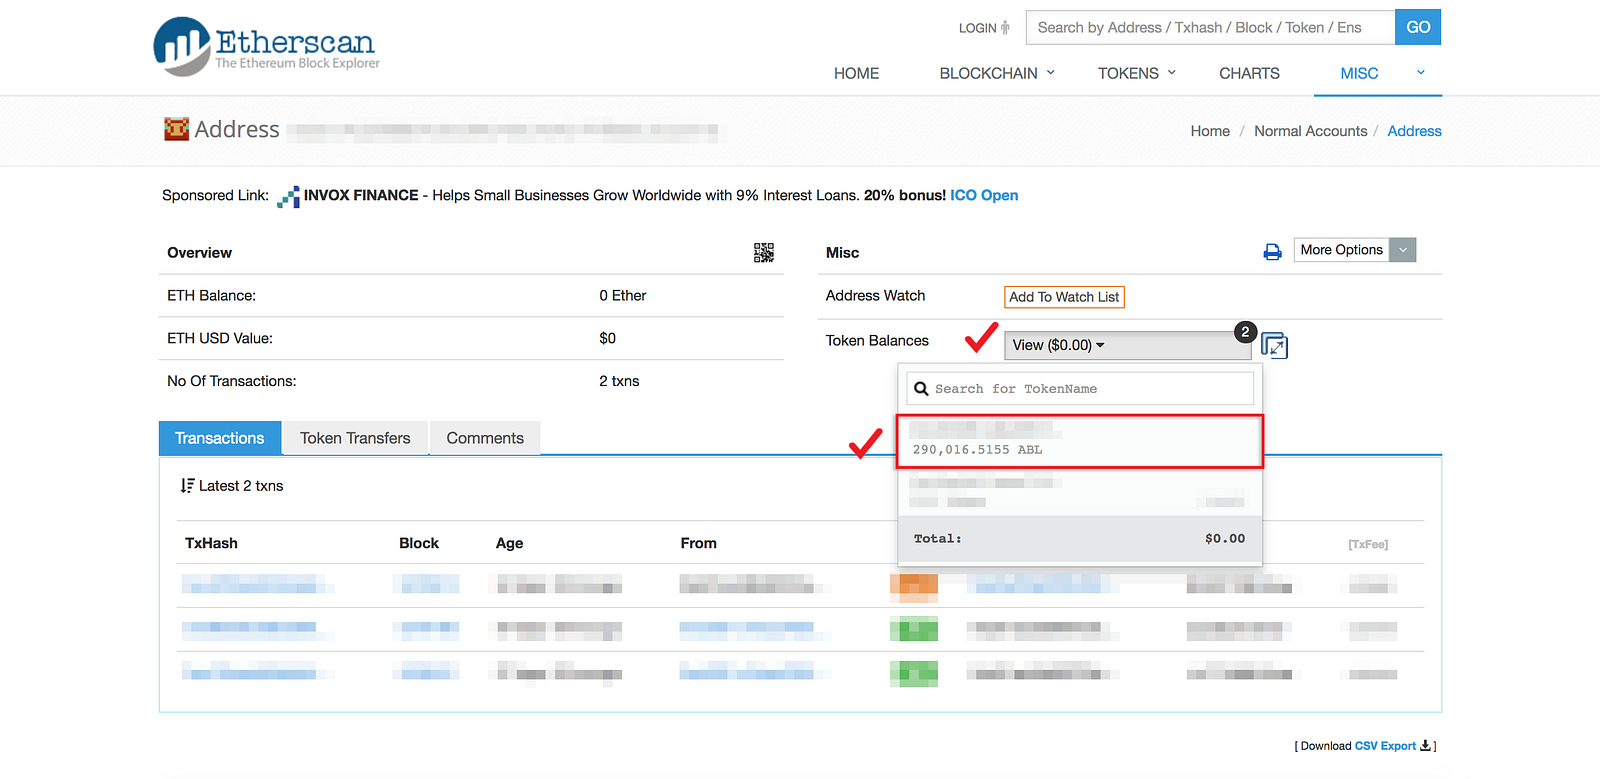Viewport: 1600px width, 779px height.
Task: Focus the main address search field
Action: pos(1210,27)
